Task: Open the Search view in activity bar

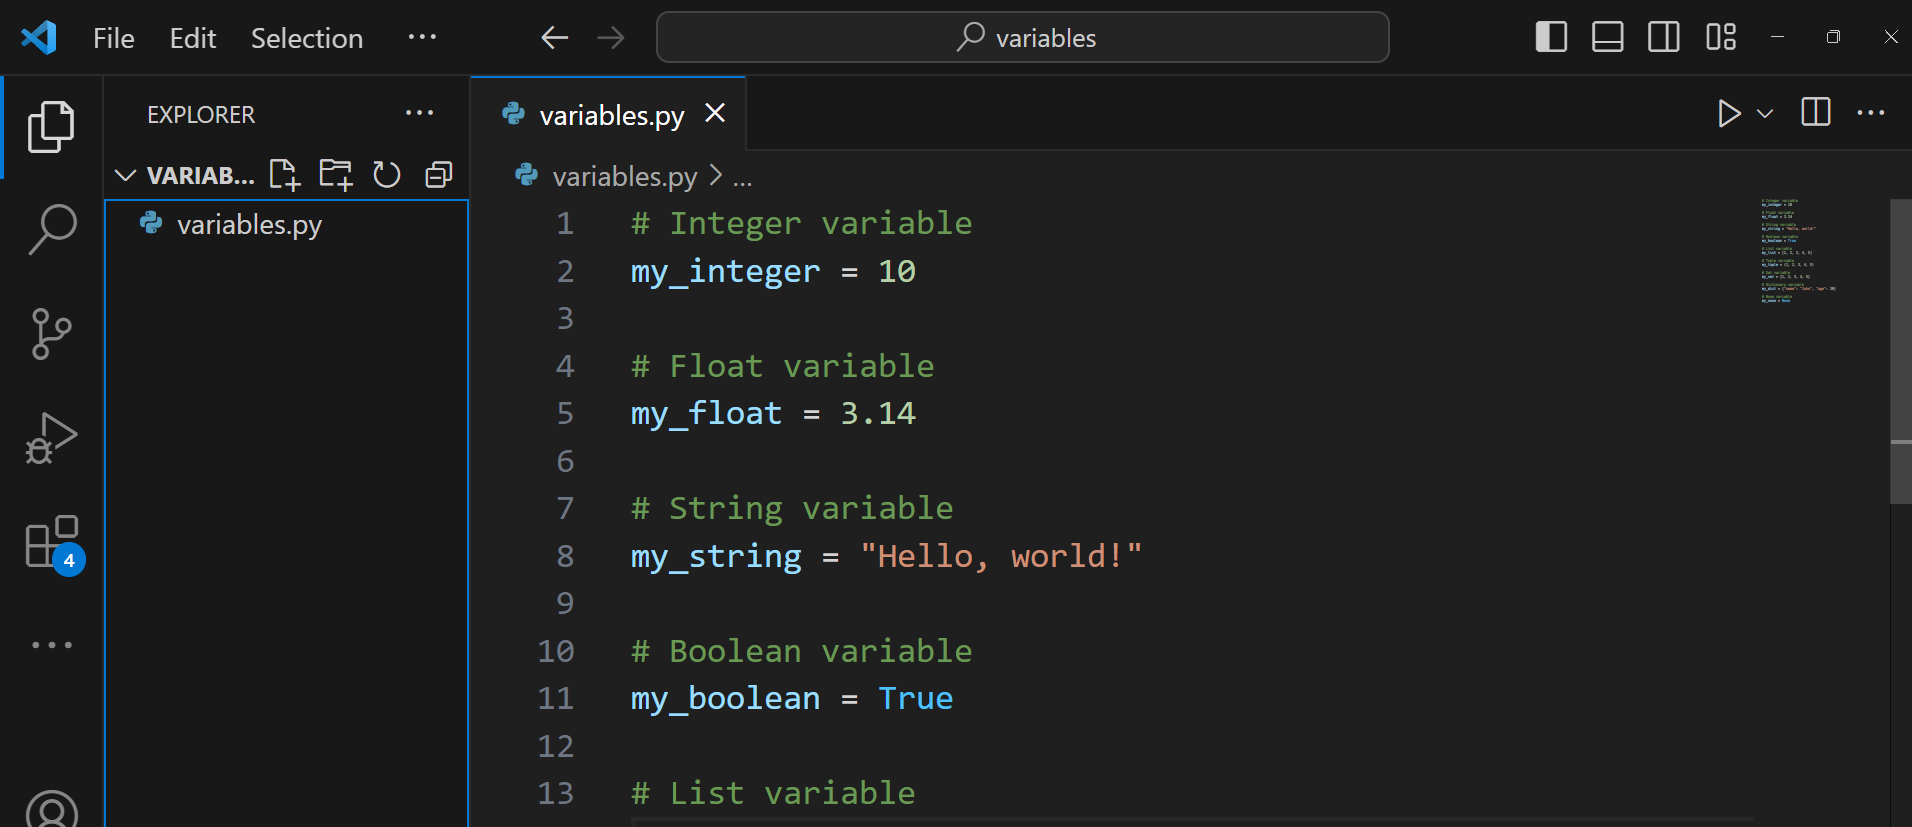Action: (x=51, y=230)
